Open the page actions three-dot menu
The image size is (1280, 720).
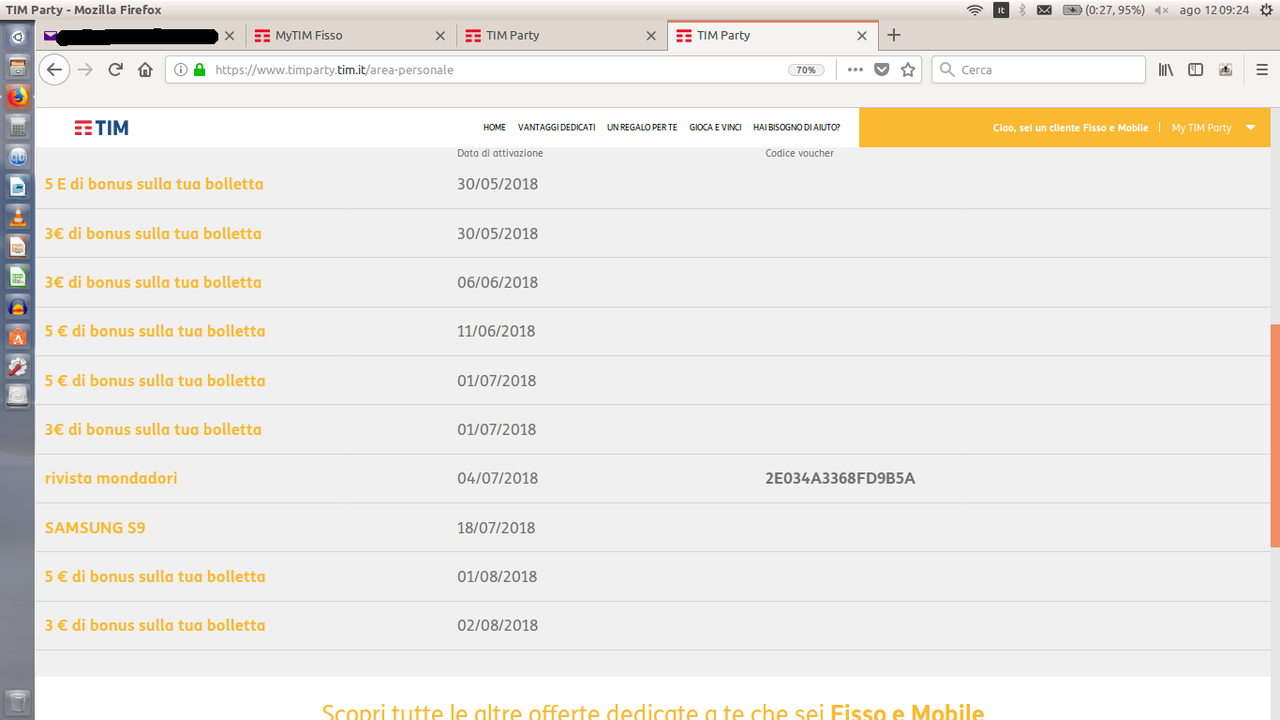[x=855, y=70]
